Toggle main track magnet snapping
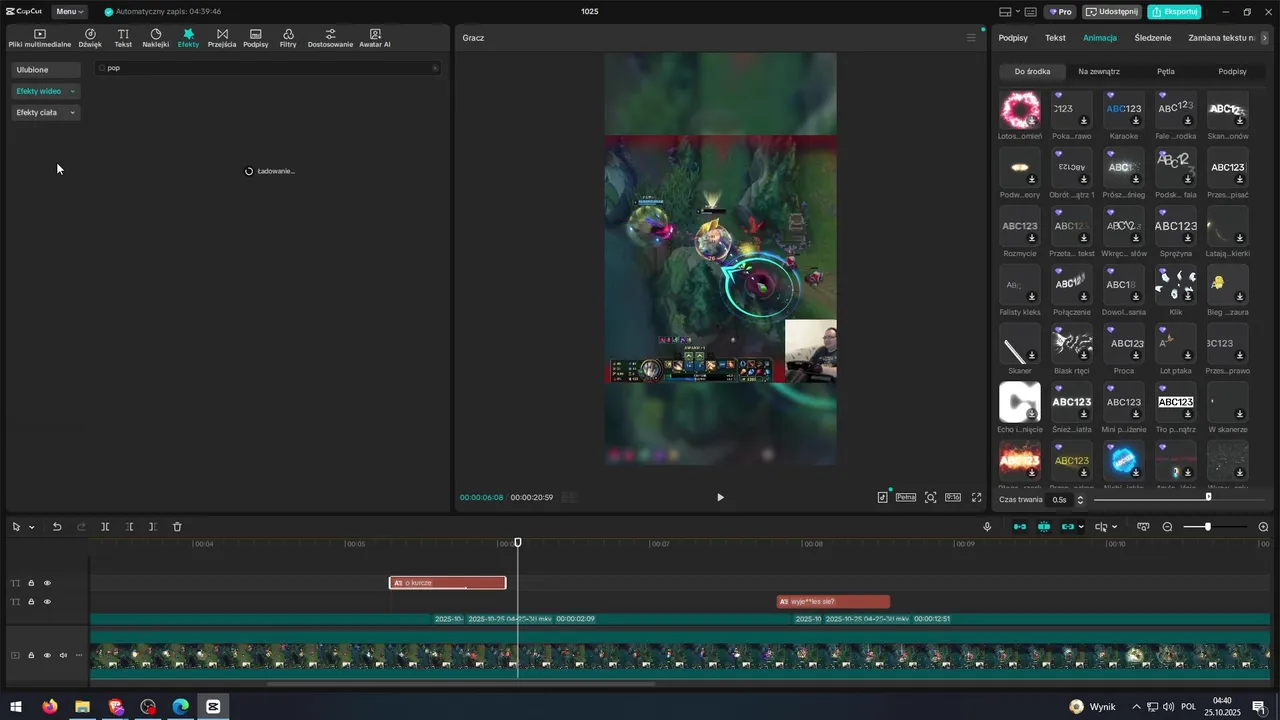The width and height of the screenshot is (1280, 720). point(1020,527)
